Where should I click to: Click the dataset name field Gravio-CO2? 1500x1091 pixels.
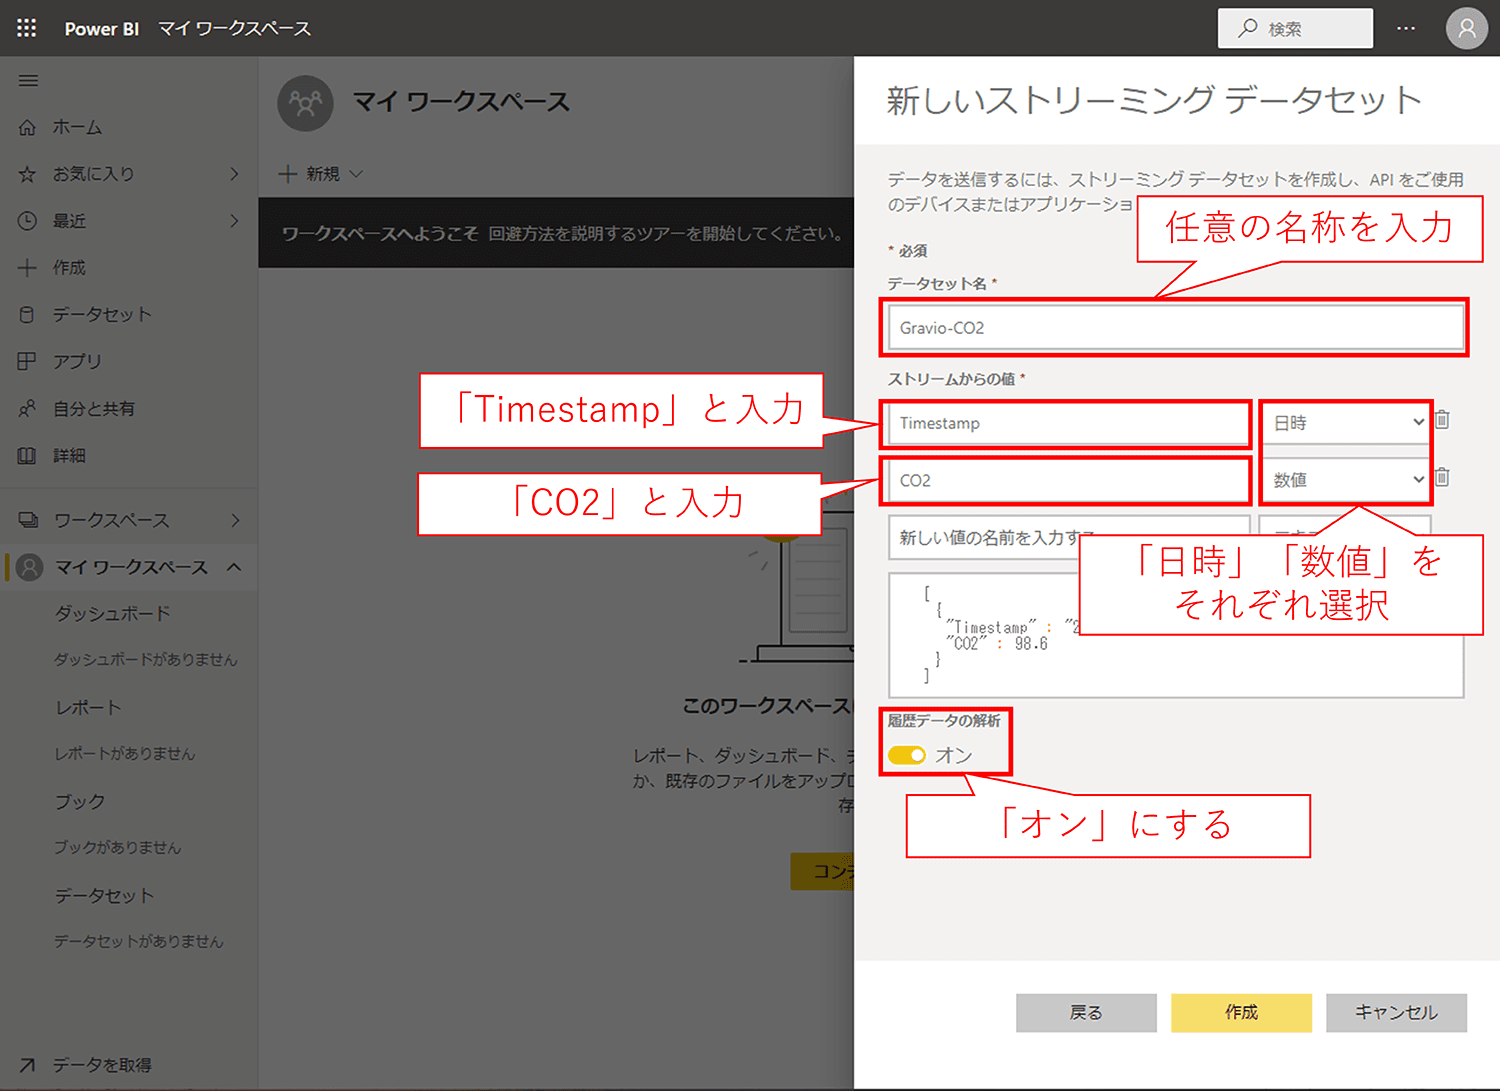(x=1176, y=328)
